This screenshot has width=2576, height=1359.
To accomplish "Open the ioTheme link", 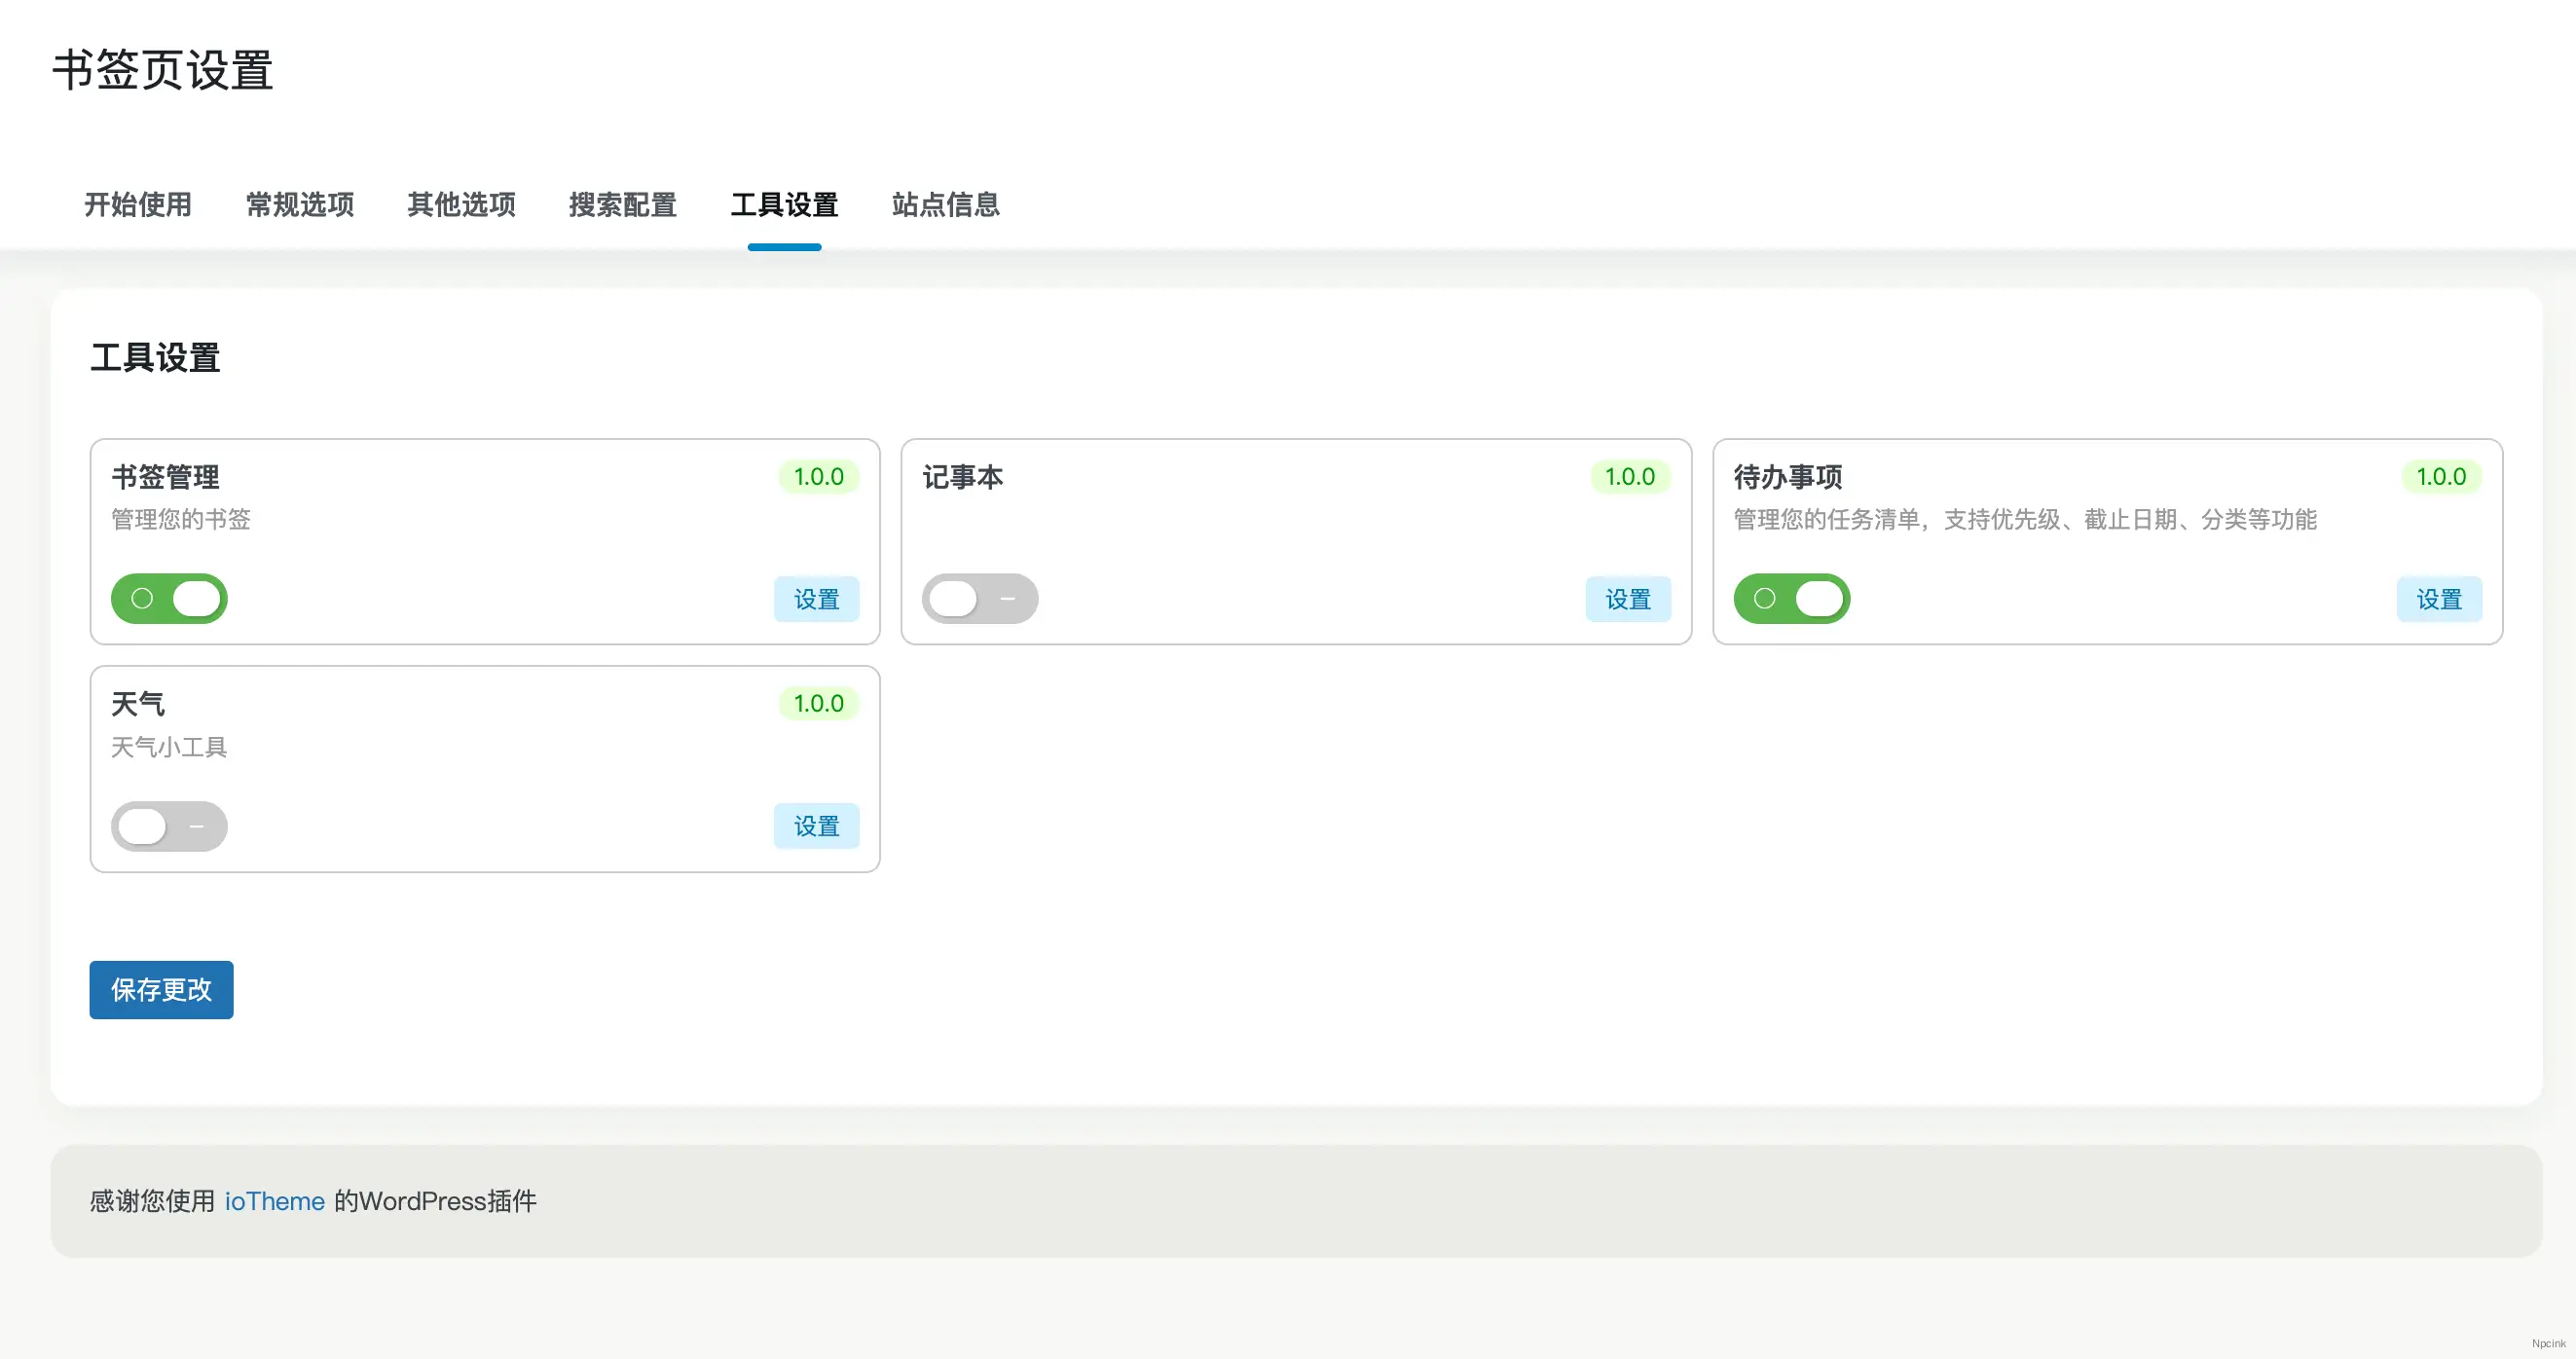I will (273, 1201).
